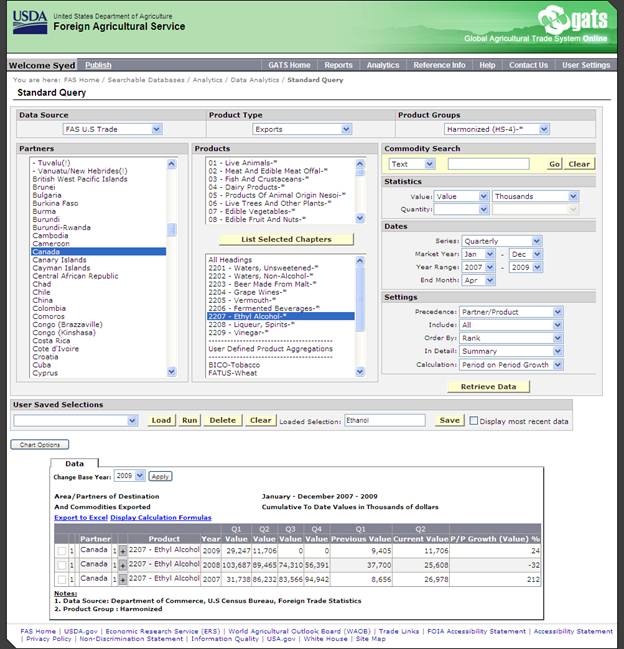Open the Reports menu
Image resolution: width=624 pixels, height=649 pixels.
tap(338, 65)
